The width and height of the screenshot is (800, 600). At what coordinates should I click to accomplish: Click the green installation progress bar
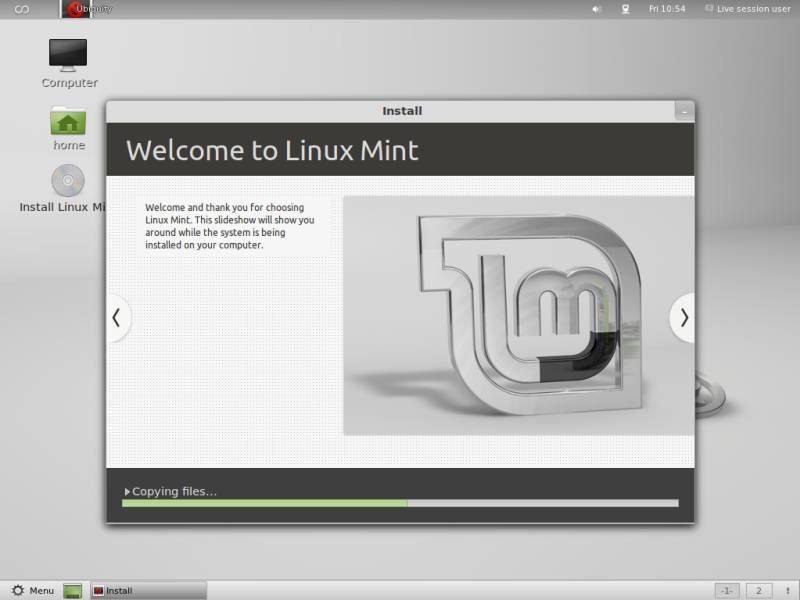coord(400,504)
